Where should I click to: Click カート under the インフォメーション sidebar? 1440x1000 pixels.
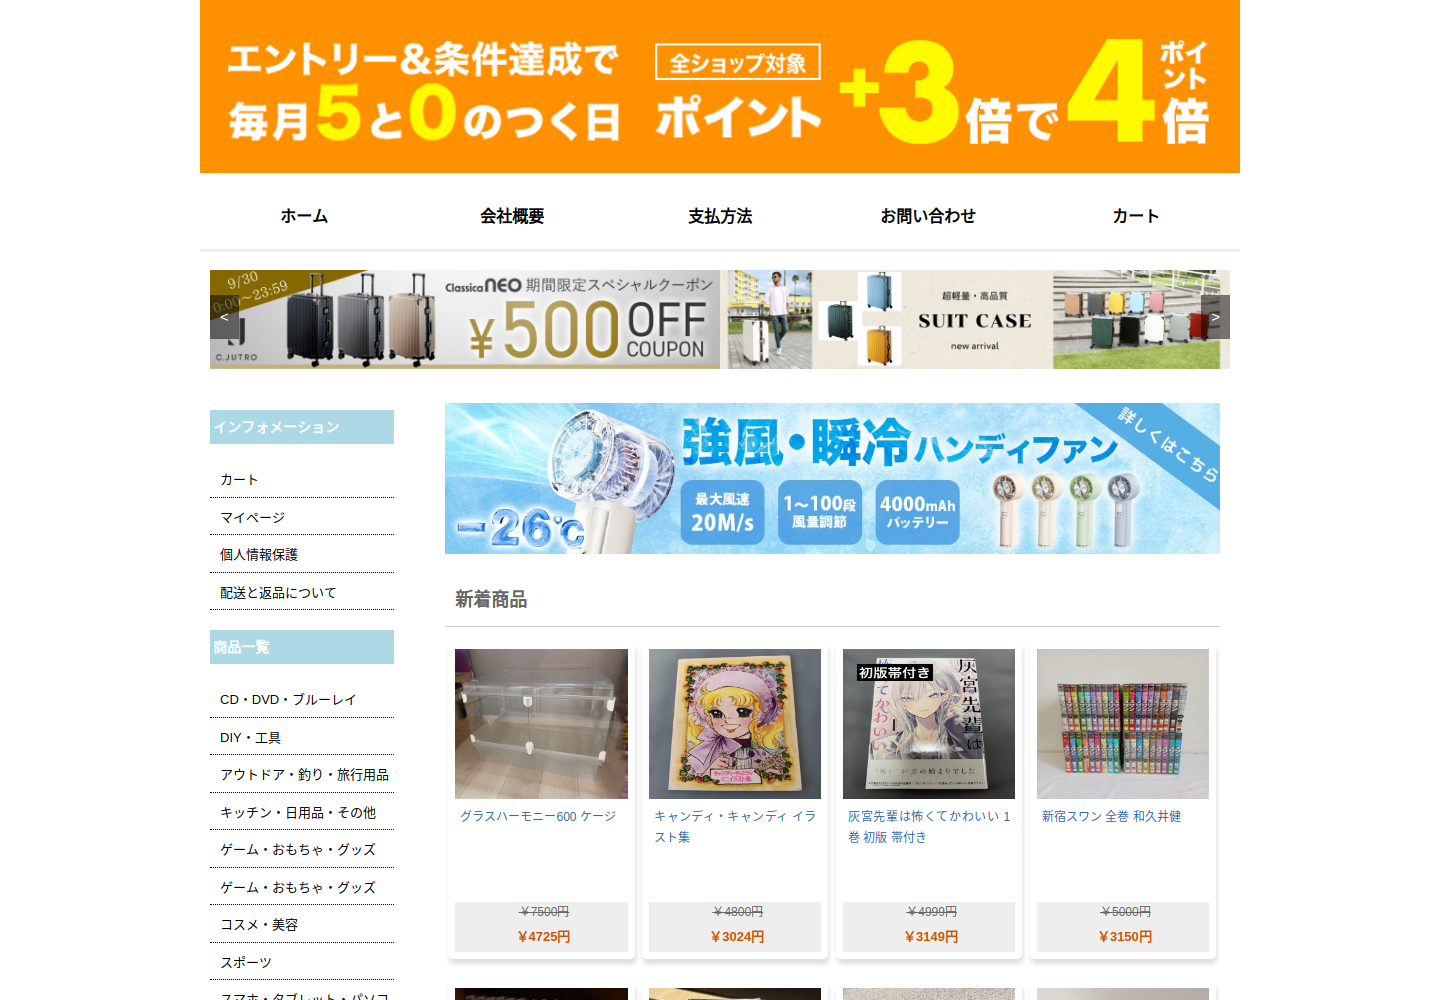[x=239, y=480]
